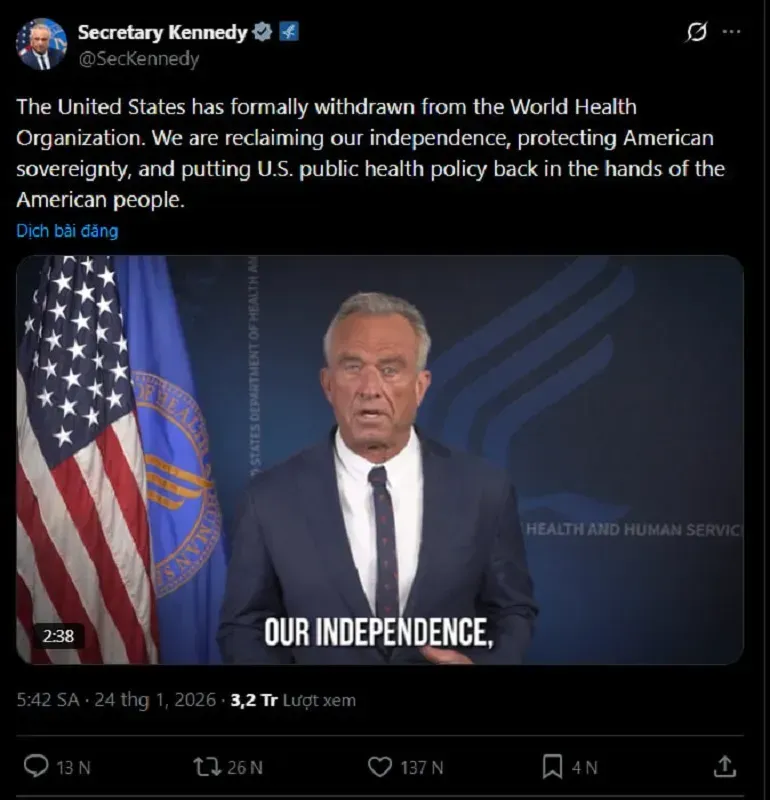Click the blue verified checkmark badge
The image size is (770, 800).
pos(262,32)
